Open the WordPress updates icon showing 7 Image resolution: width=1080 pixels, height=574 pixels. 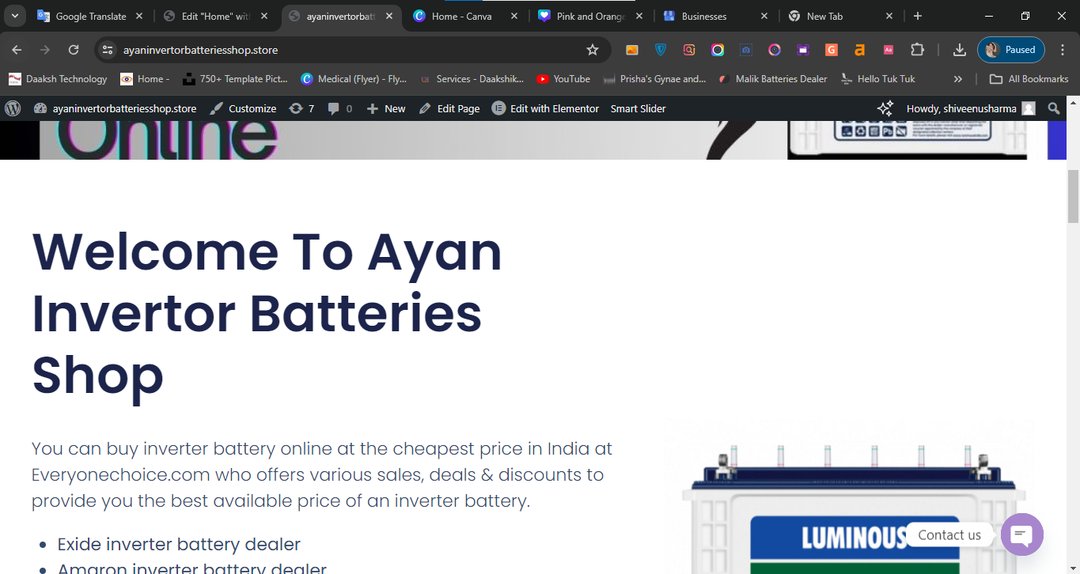coord(301,108)
